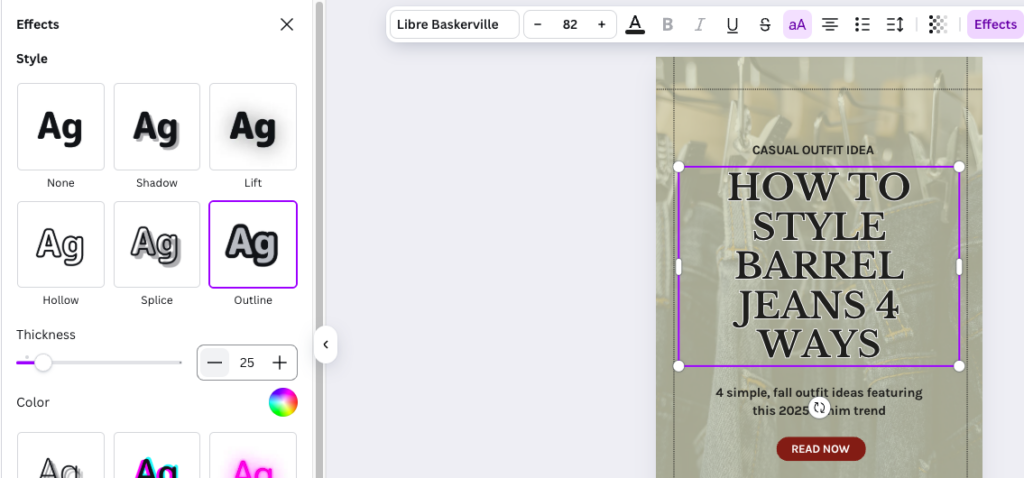This screenshot has width=1024, height=478.
Task: Click the thickness value field showing 25
Action: (247, 362)
